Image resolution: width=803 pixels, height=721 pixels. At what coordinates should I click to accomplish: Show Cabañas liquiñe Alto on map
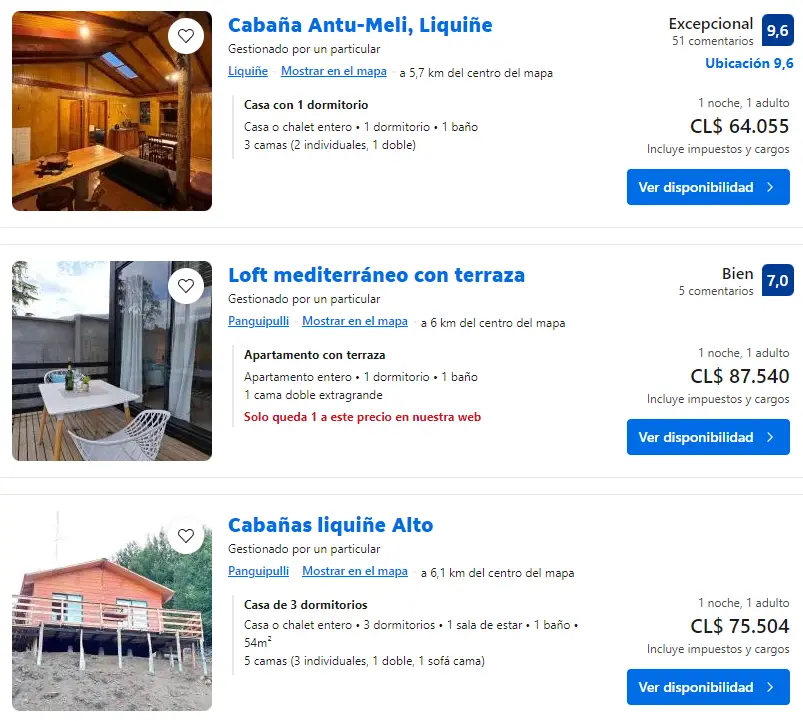[x=354, y=572]
